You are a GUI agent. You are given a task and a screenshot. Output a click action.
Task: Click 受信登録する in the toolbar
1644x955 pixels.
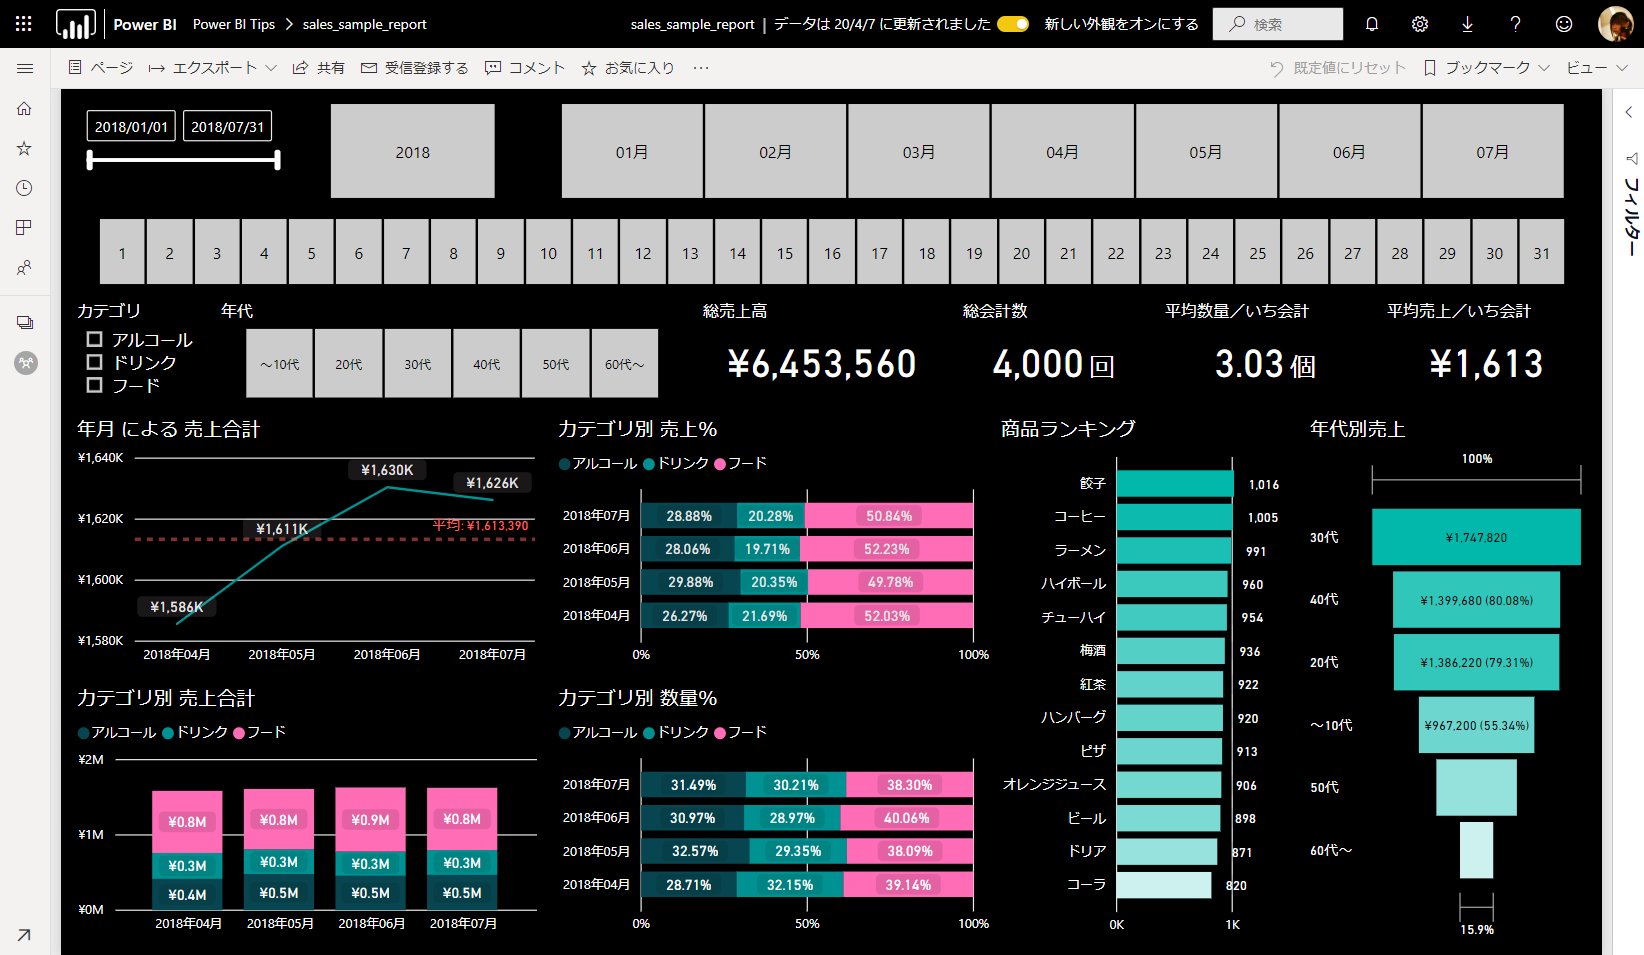pyautogui.click(x=414, y=68)
